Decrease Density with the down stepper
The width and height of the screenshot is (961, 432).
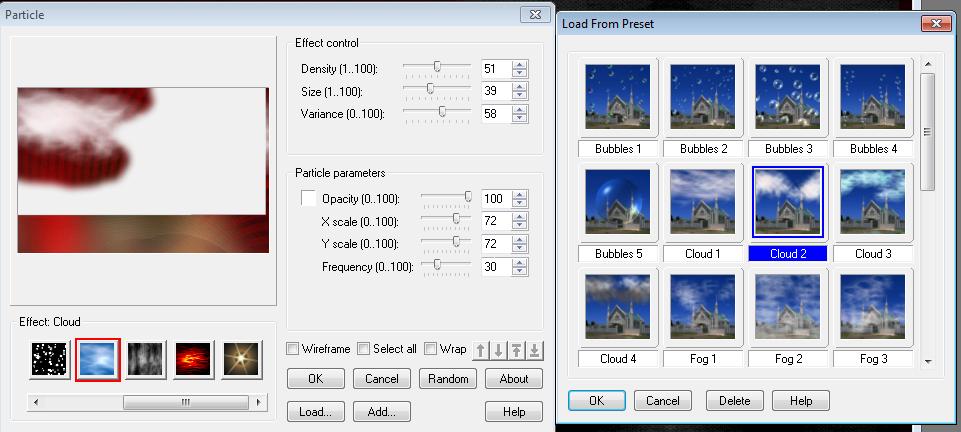pyautogui.click(x=520, y=73)
